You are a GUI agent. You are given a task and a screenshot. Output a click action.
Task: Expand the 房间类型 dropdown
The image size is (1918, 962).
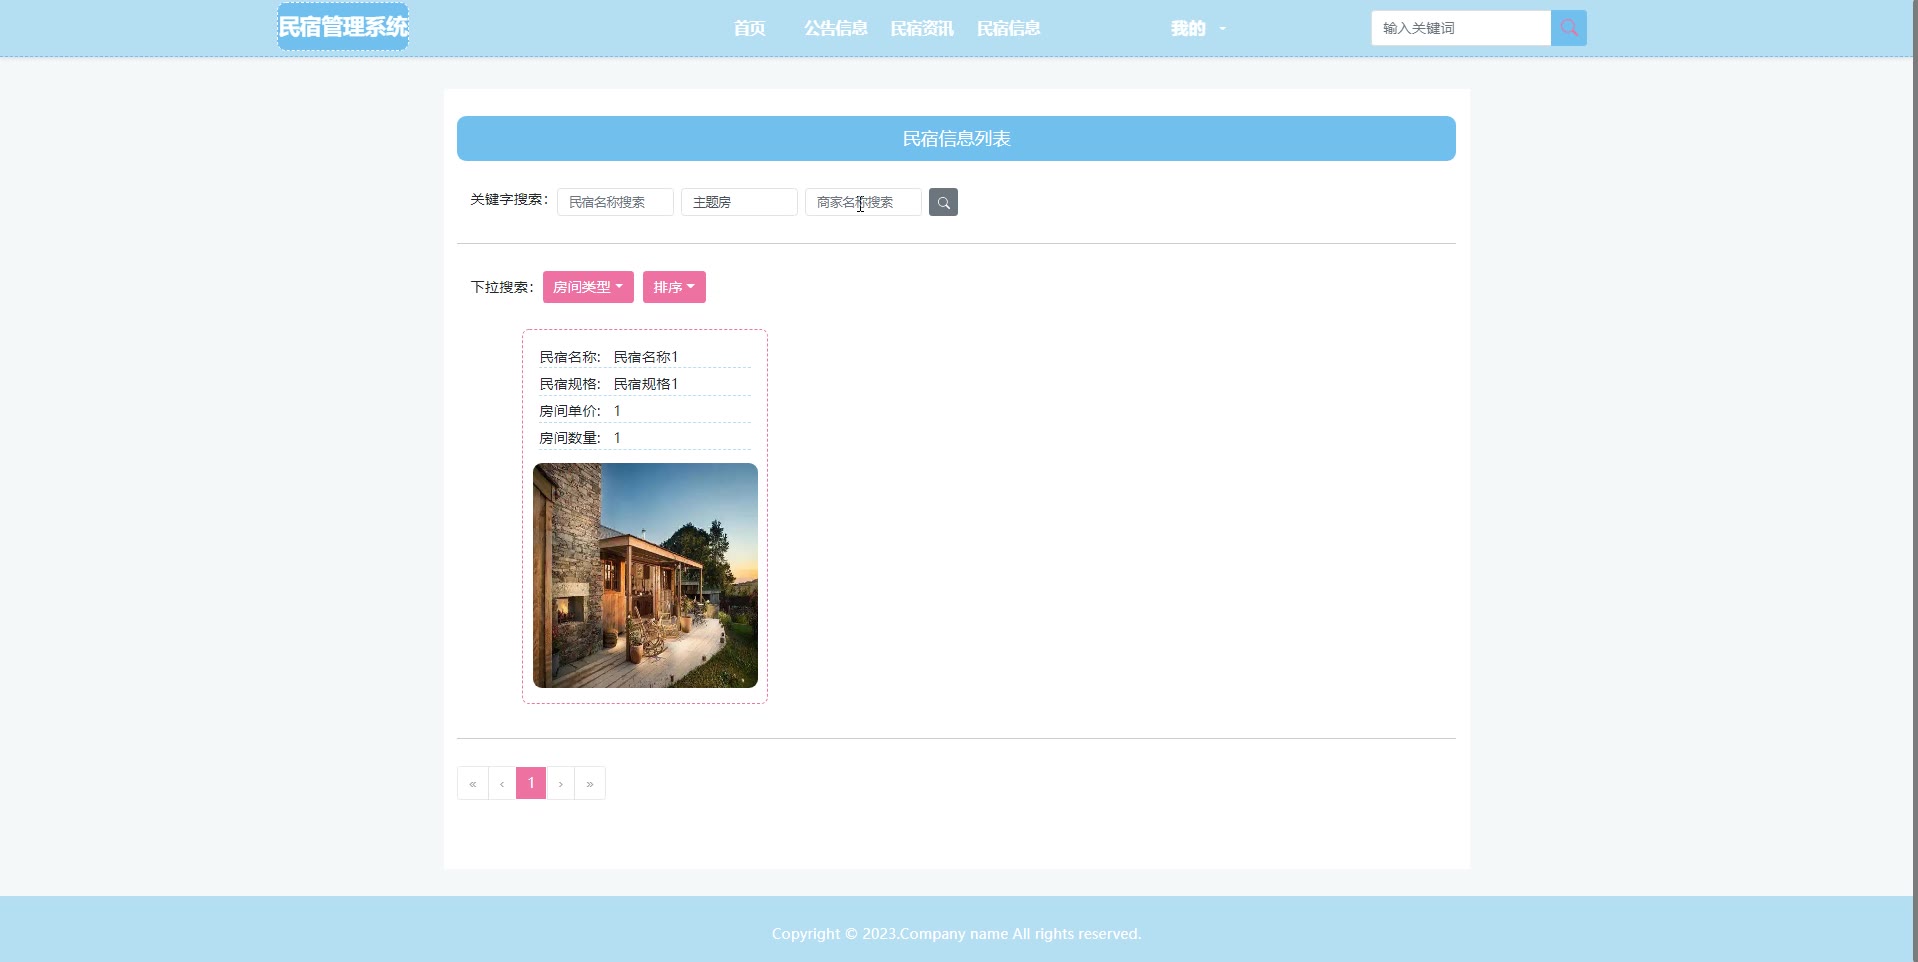pos(588,287)
